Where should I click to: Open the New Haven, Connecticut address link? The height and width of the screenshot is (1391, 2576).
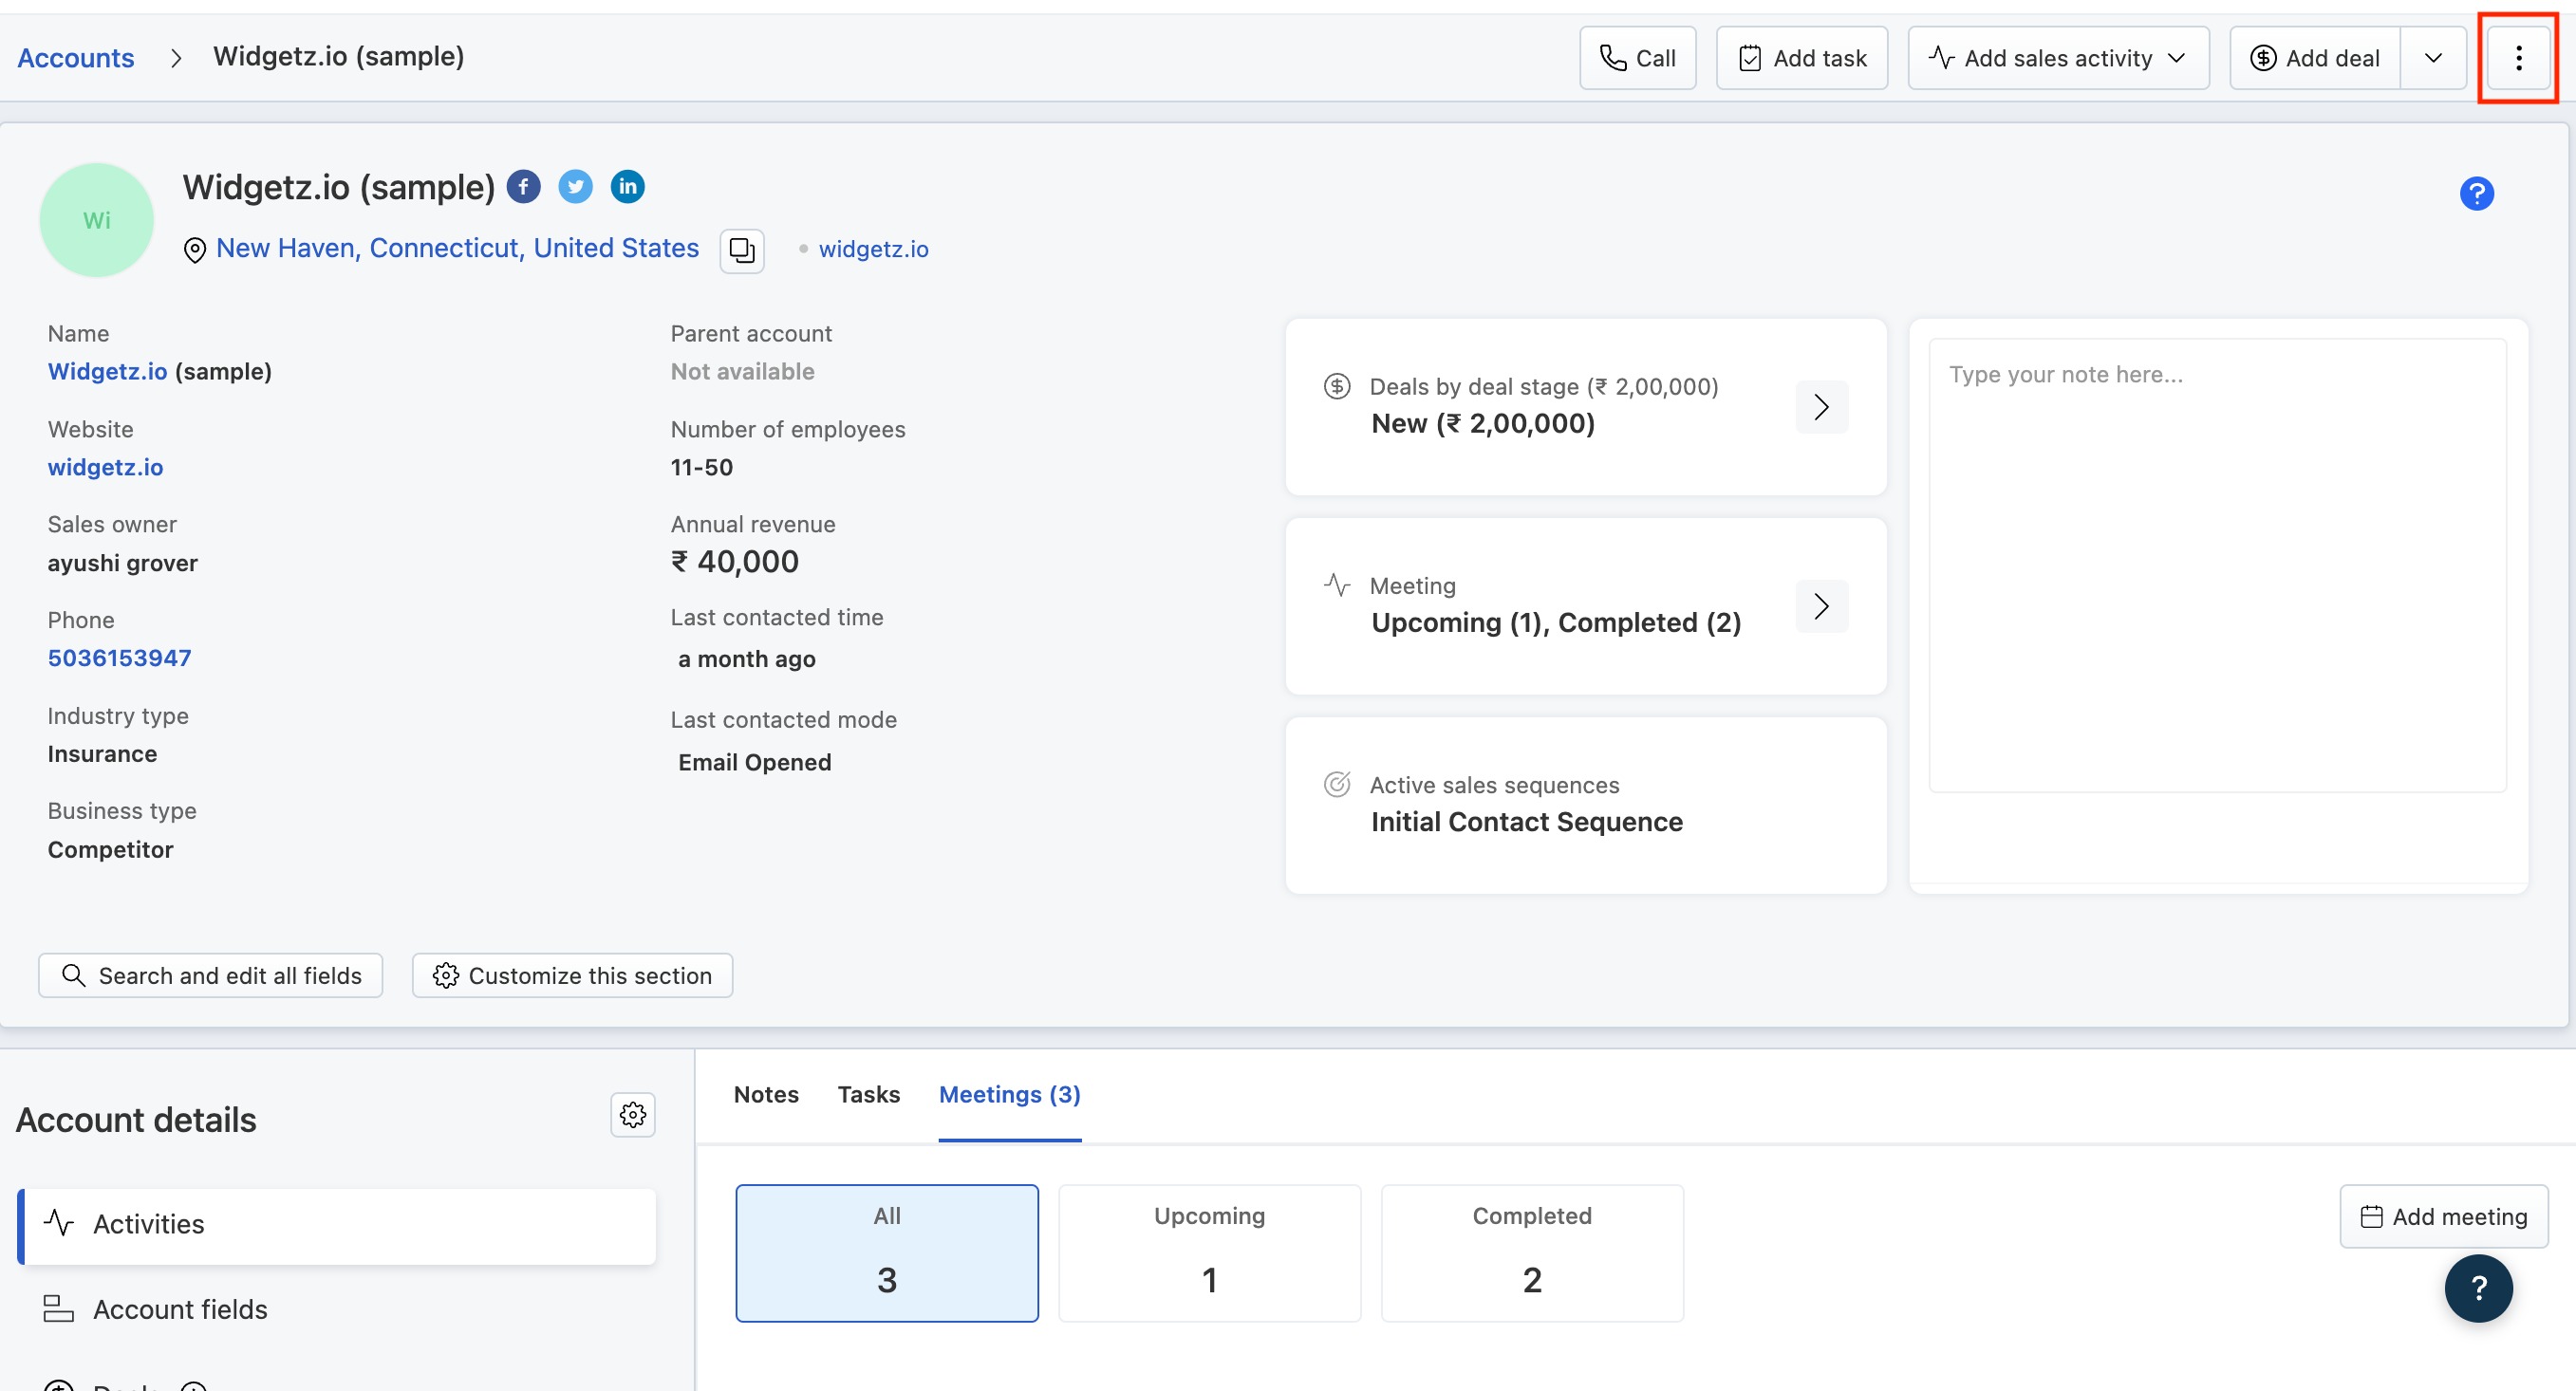pos(458,248)
